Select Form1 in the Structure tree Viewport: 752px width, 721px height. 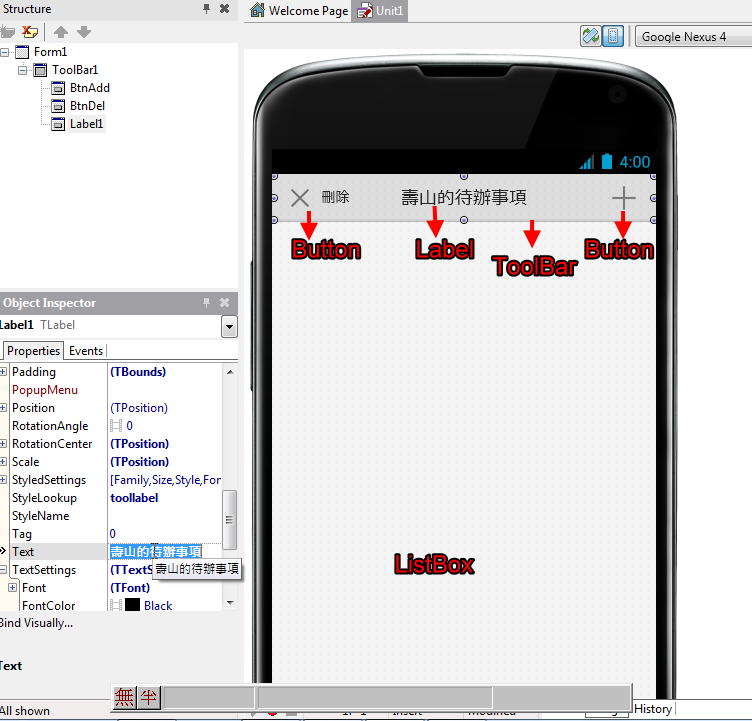50,52
